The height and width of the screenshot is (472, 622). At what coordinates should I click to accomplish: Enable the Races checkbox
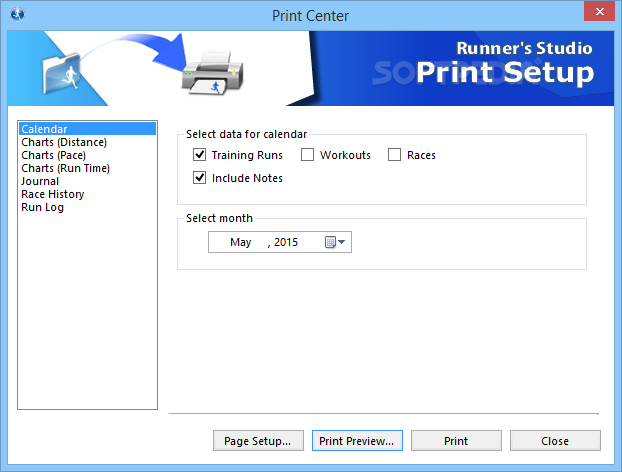(394, 155)
